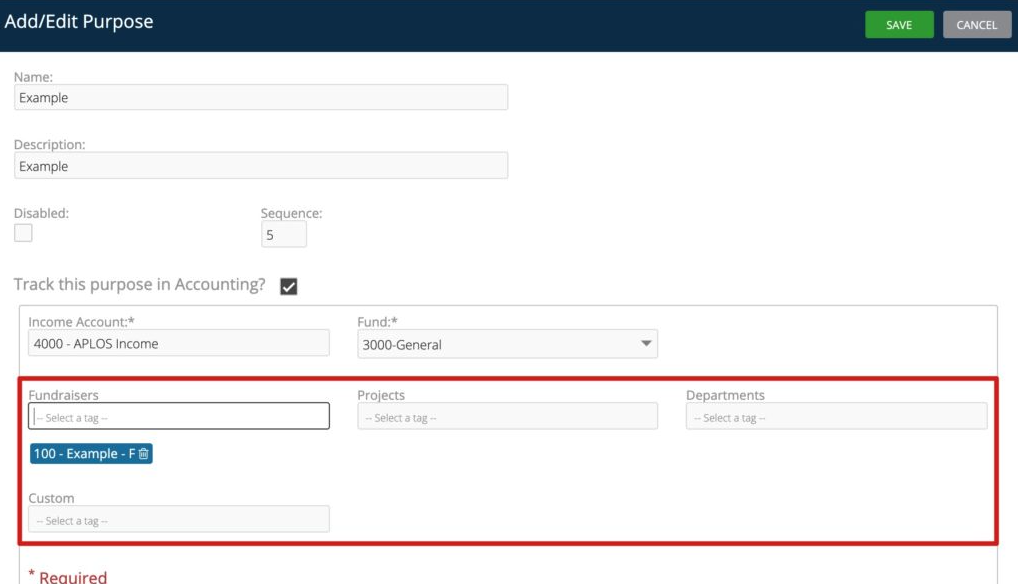
Task: Click the Track this purpose in Accounting label
Action: pos(140,285)
